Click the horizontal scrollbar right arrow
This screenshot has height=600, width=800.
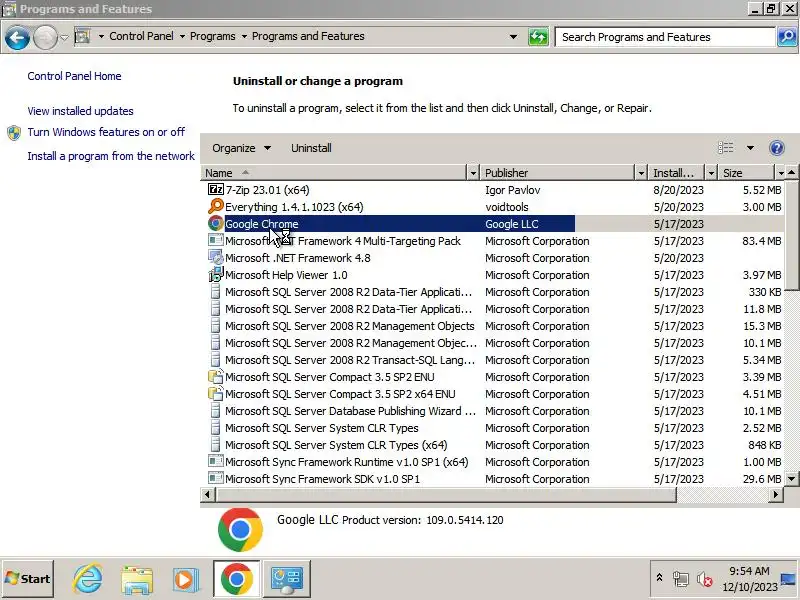(776, 494)
